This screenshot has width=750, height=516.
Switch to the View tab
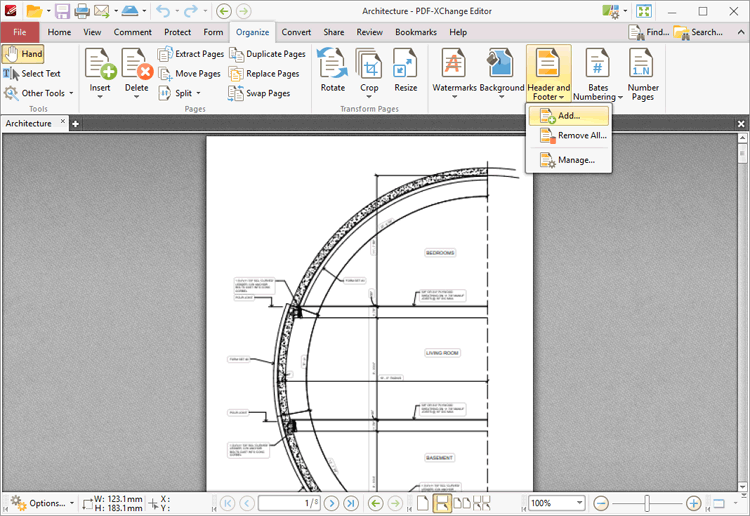click(x=92, y=32)
